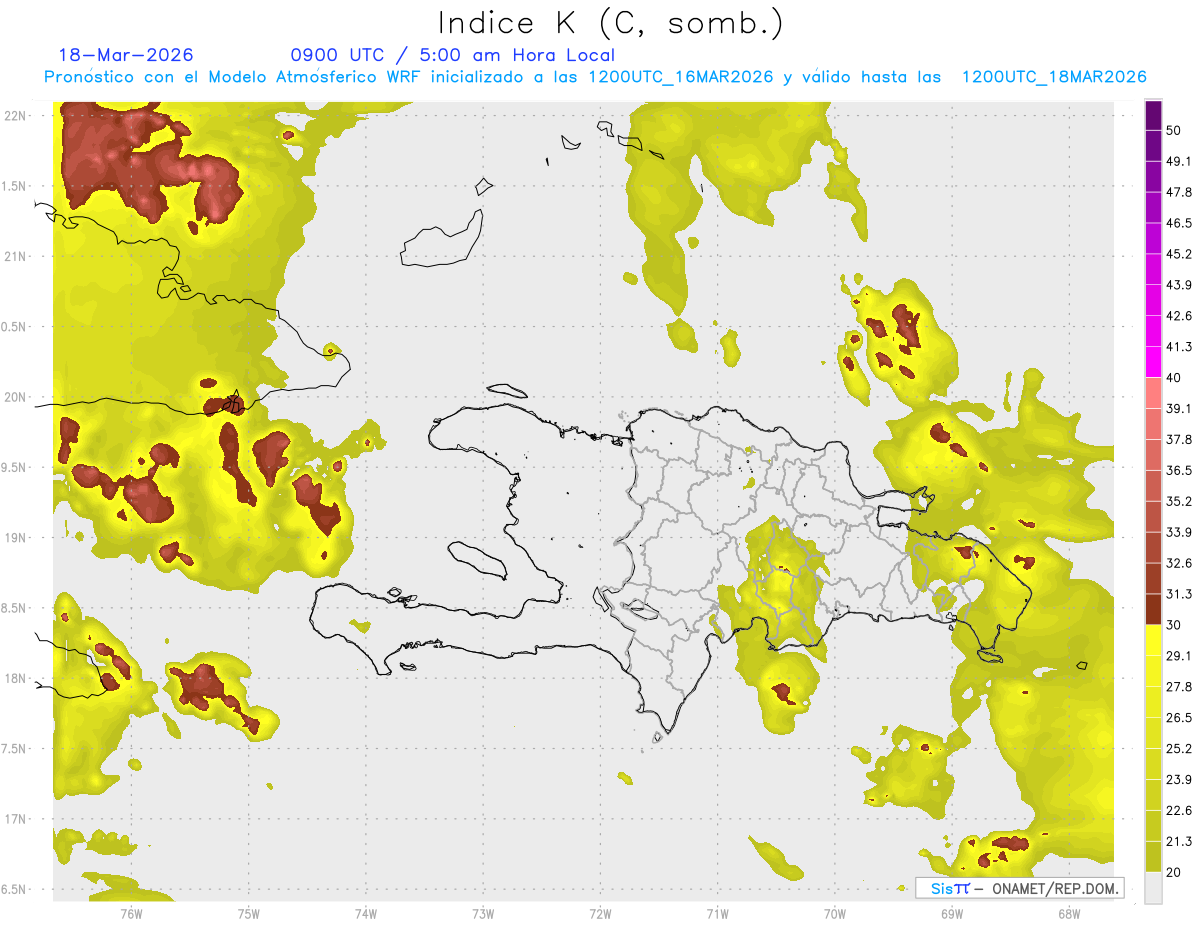The width and height of the screenshot is (1200, 927).
Task: Click the '69W' longitude label
Action: tap(952, 913)
